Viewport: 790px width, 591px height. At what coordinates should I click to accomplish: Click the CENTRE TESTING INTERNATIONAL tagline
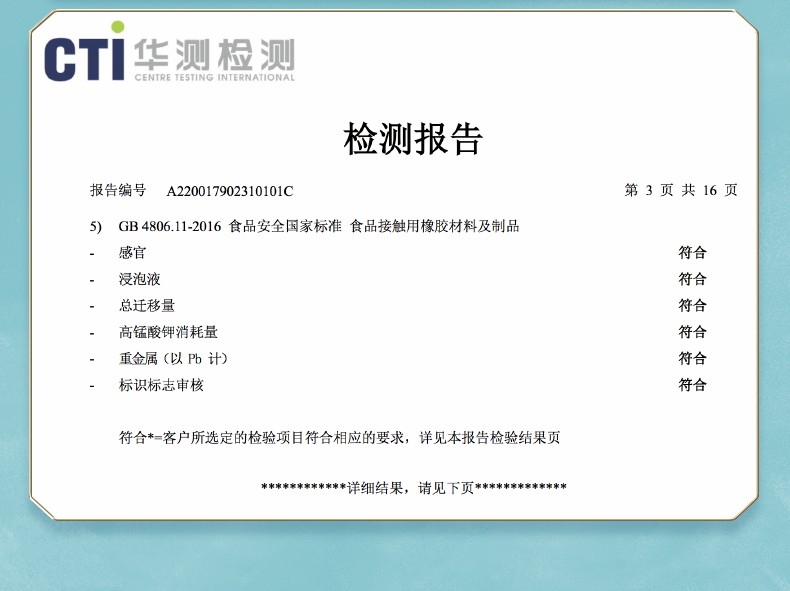(214, 77)
